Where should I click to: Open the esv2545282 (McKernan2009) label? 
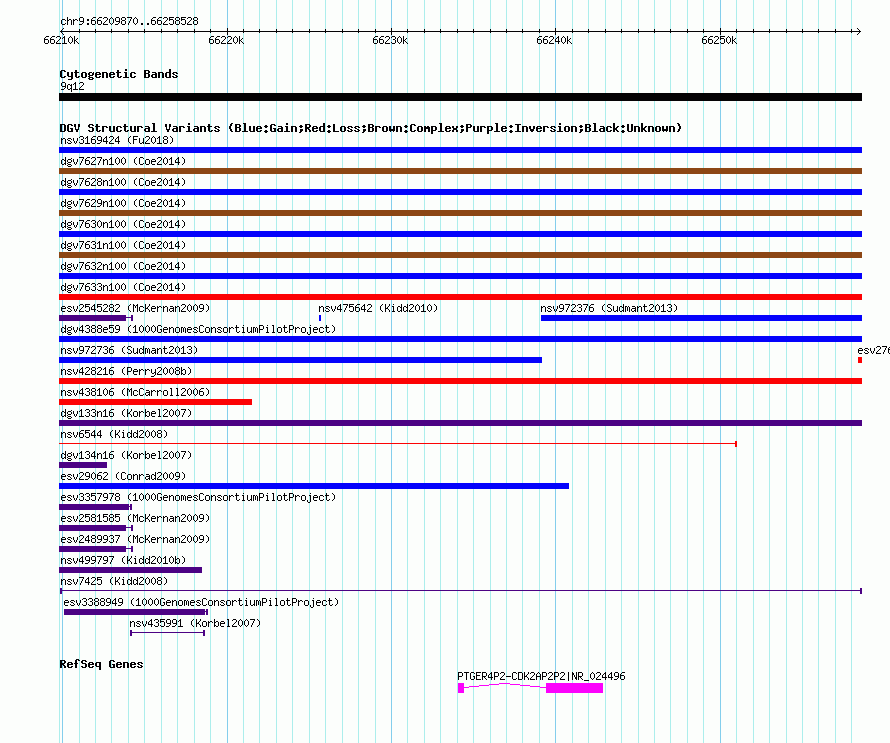coord(135,308)
